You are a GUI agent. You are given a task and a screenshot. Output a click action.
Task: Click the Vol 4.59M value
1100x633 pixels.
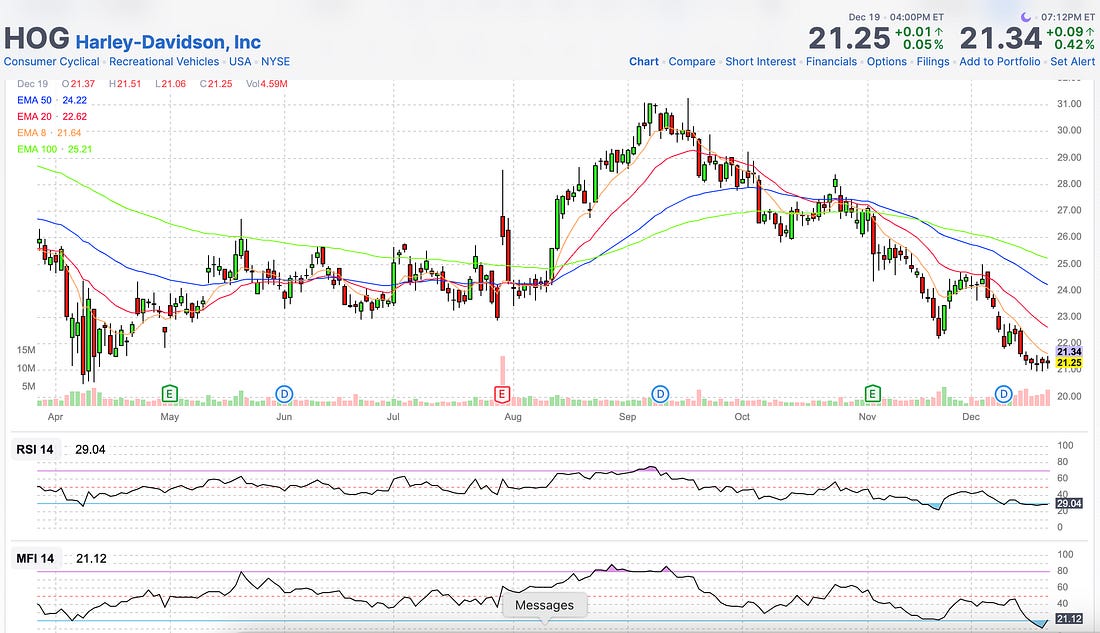coord(267,84)
